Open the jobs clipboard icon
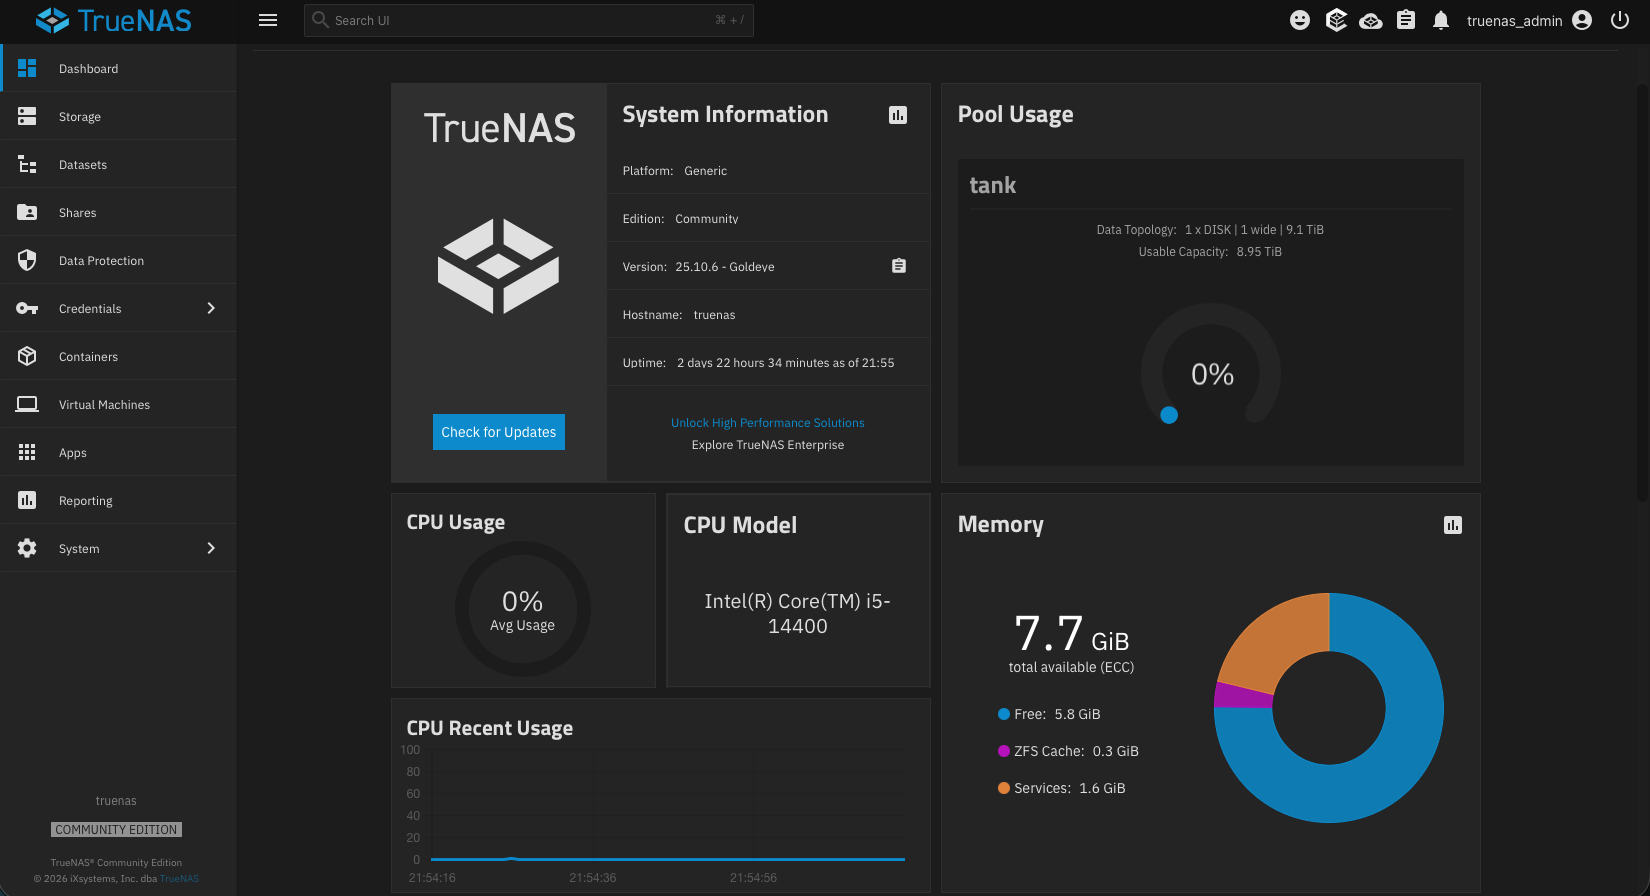Screen dimensions: 1650x896 (1406, 20)
